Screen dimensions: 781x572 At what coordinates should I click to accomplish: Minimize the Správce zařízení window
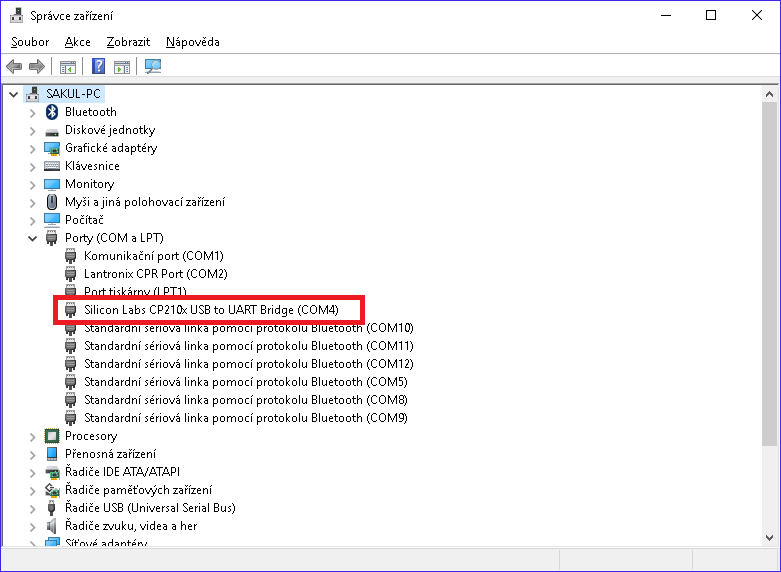[666, 15]
